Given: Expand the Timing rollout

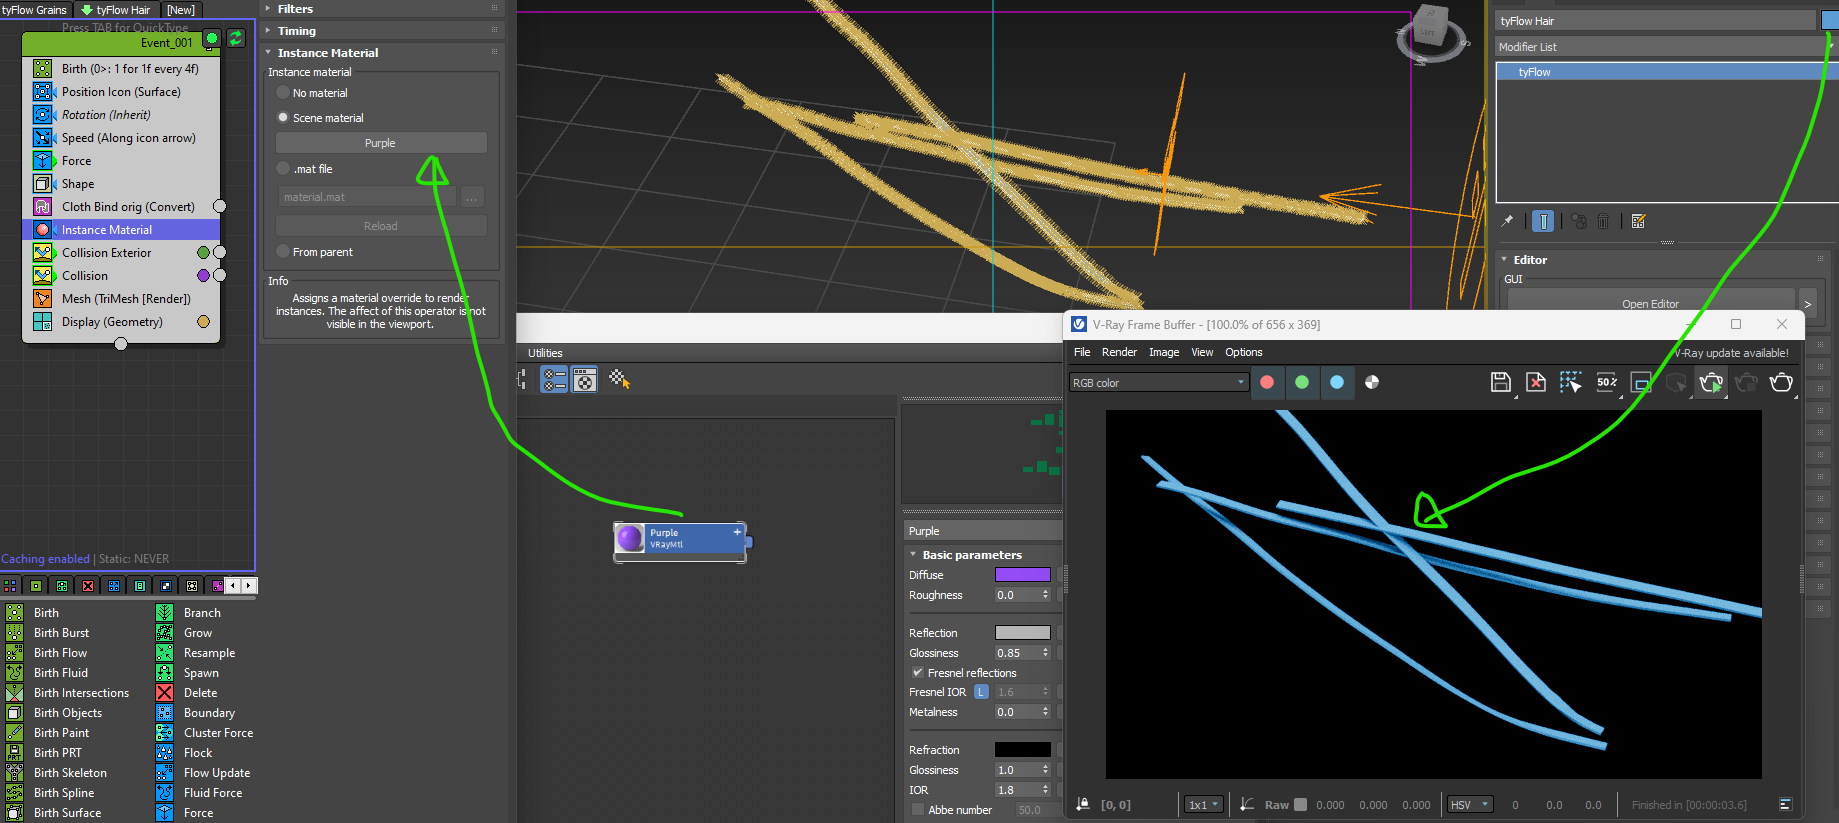Looking at the screenshot, I should tap(296, 31).
